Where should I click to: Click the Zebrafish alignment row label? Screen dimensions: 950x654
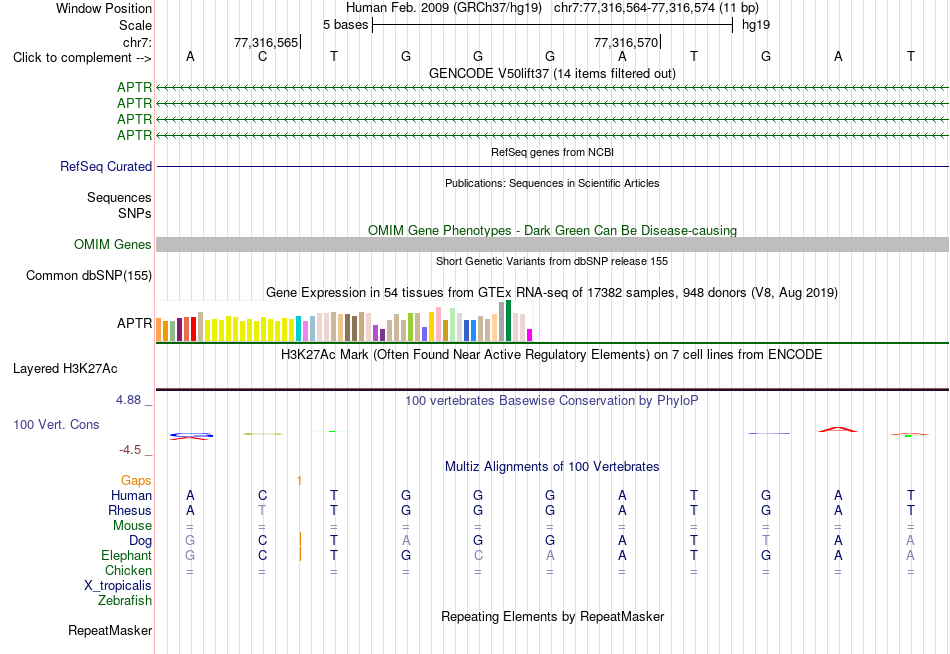pyautogui.click(x=125, y=601)
